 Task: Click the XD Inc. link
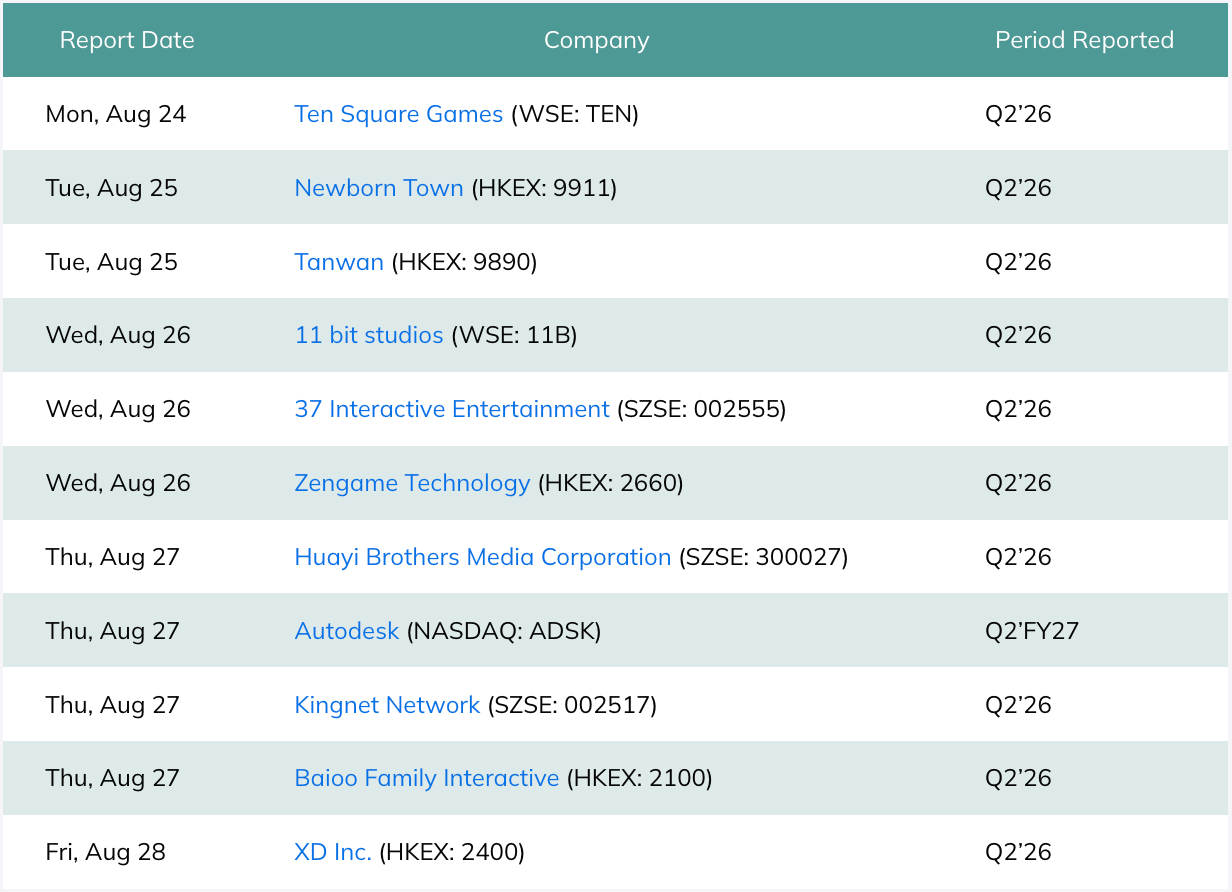(333, 852)
